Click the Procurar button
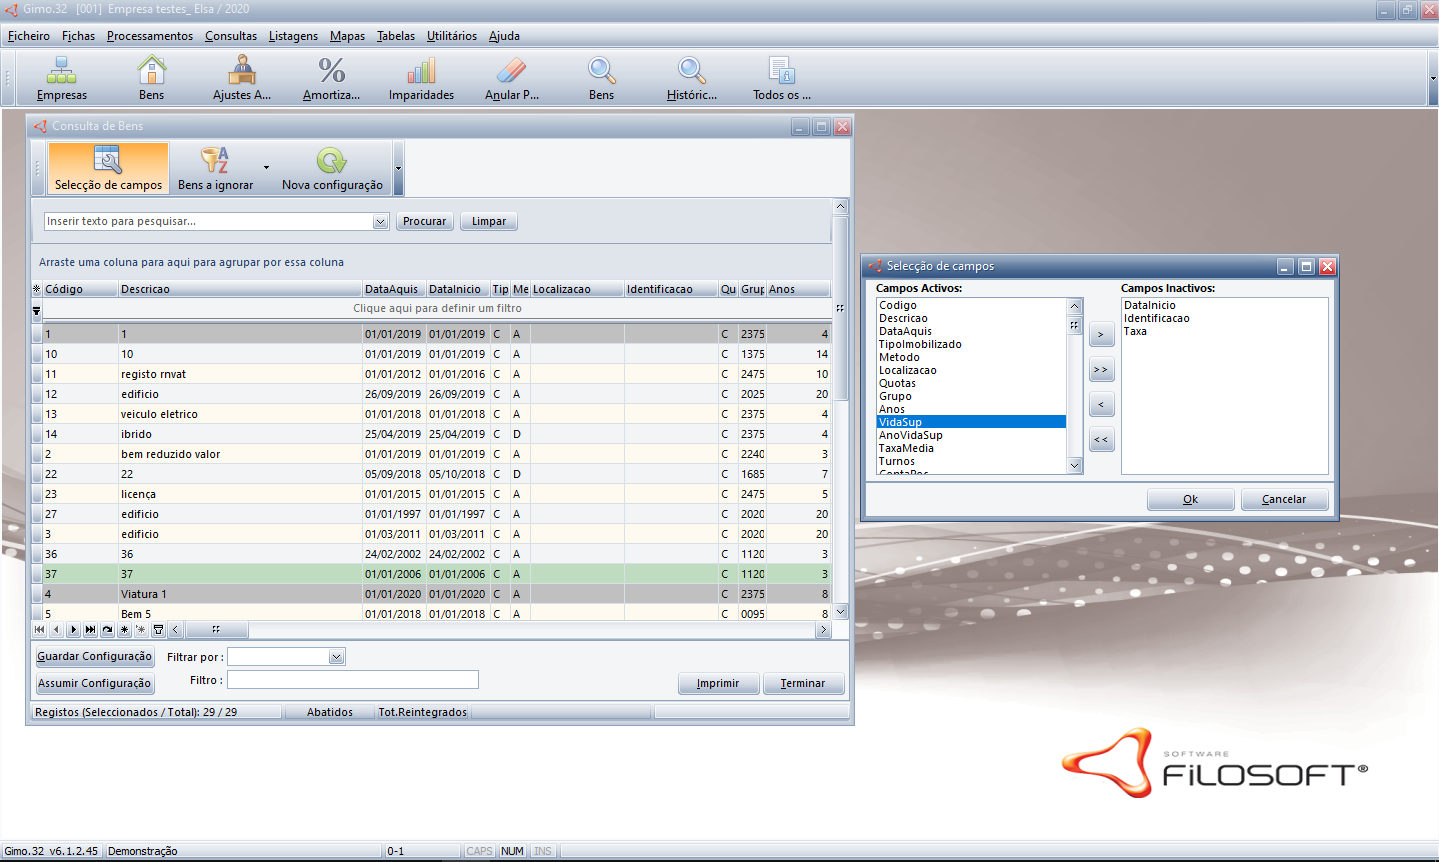This screenshot has height=862, width=1439. [424, 222]
